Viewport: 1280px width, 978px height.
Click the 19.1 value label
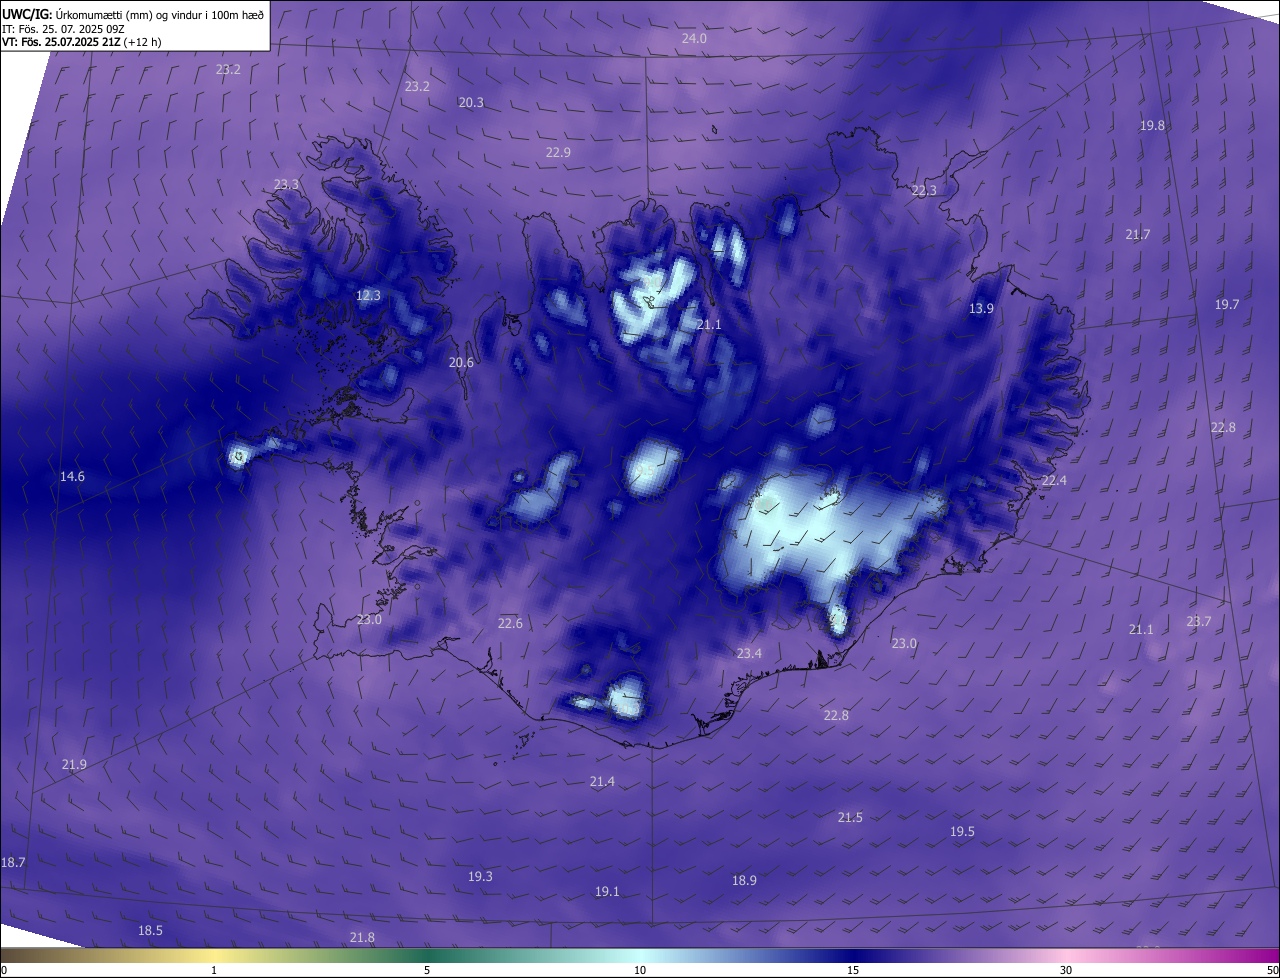[x=607, y=891]
